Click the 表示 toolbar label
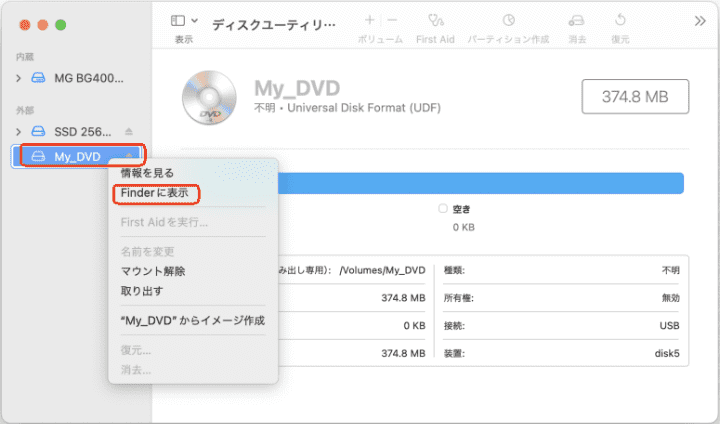 pos(184,40)
